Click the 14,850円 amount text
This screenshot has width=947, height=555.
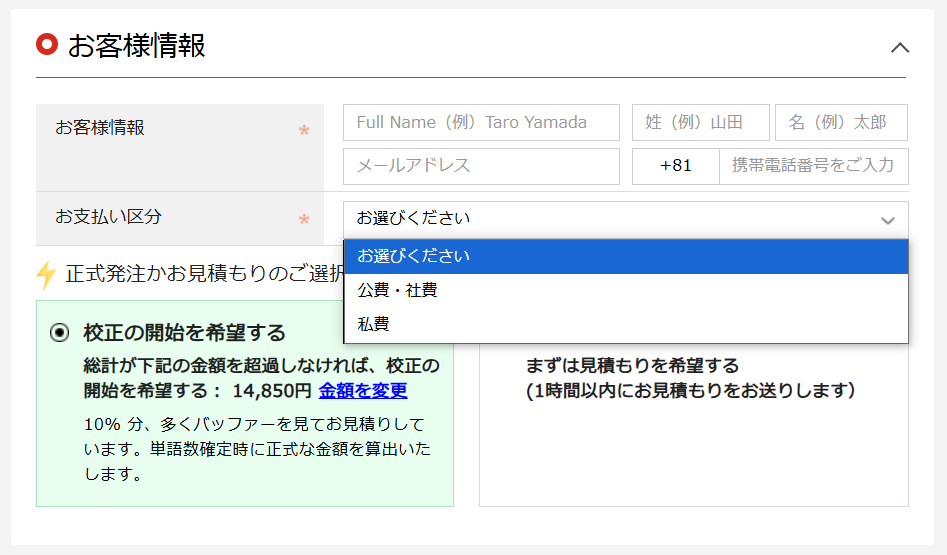(x=272, y=391)
